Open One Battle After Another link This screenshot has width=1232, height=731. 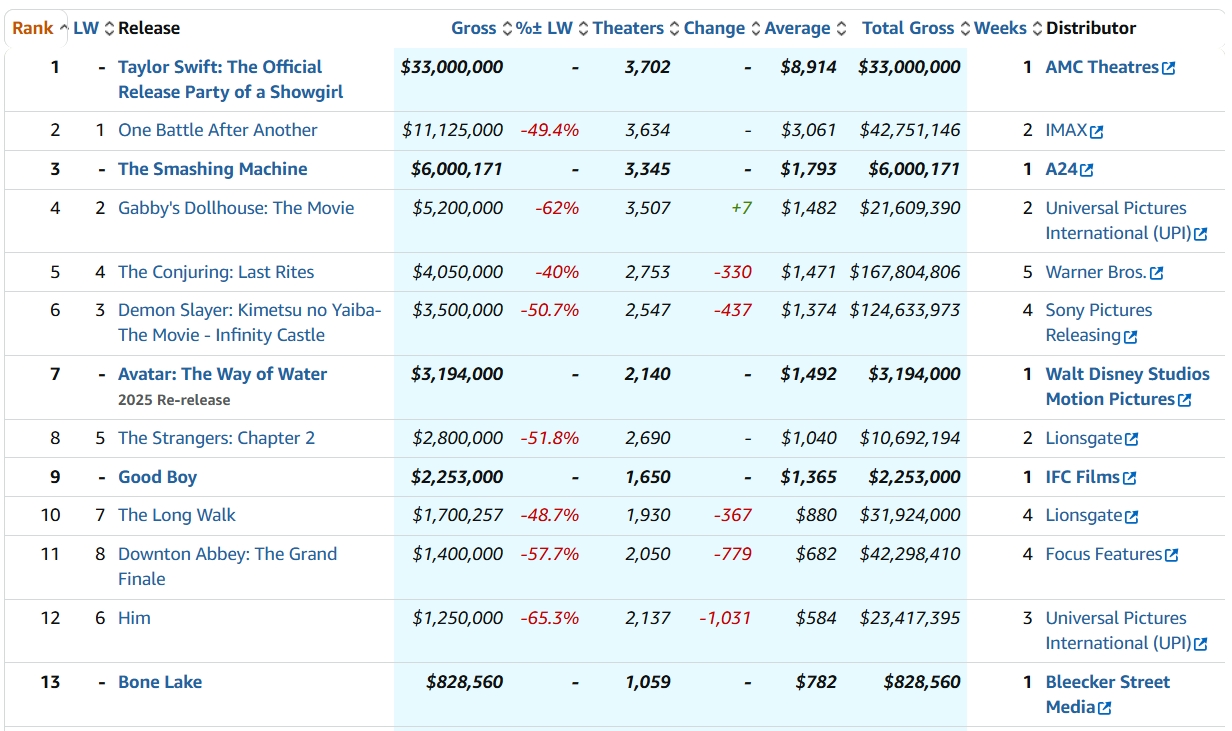(x=217, y=130)
